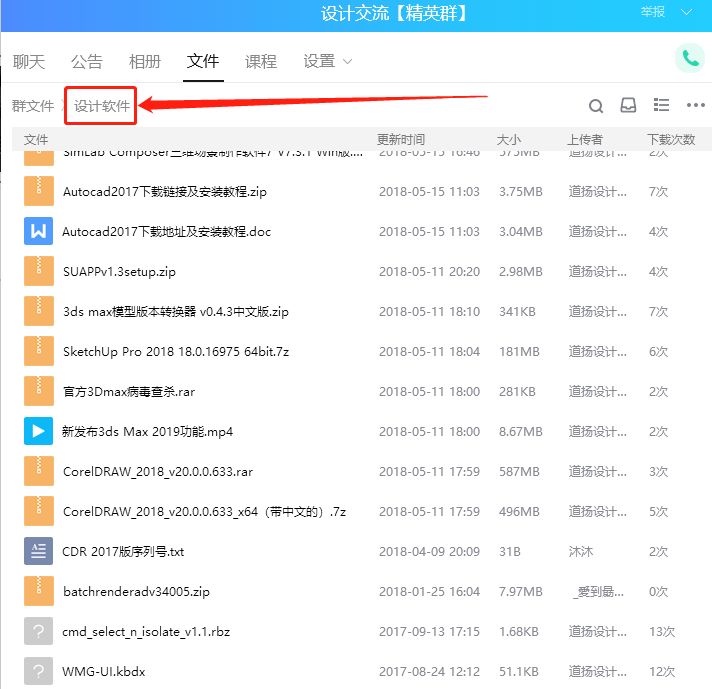Viewport: 712px width, 689px height.
Task: Open the 设置 tab
Action: point(319,61)
